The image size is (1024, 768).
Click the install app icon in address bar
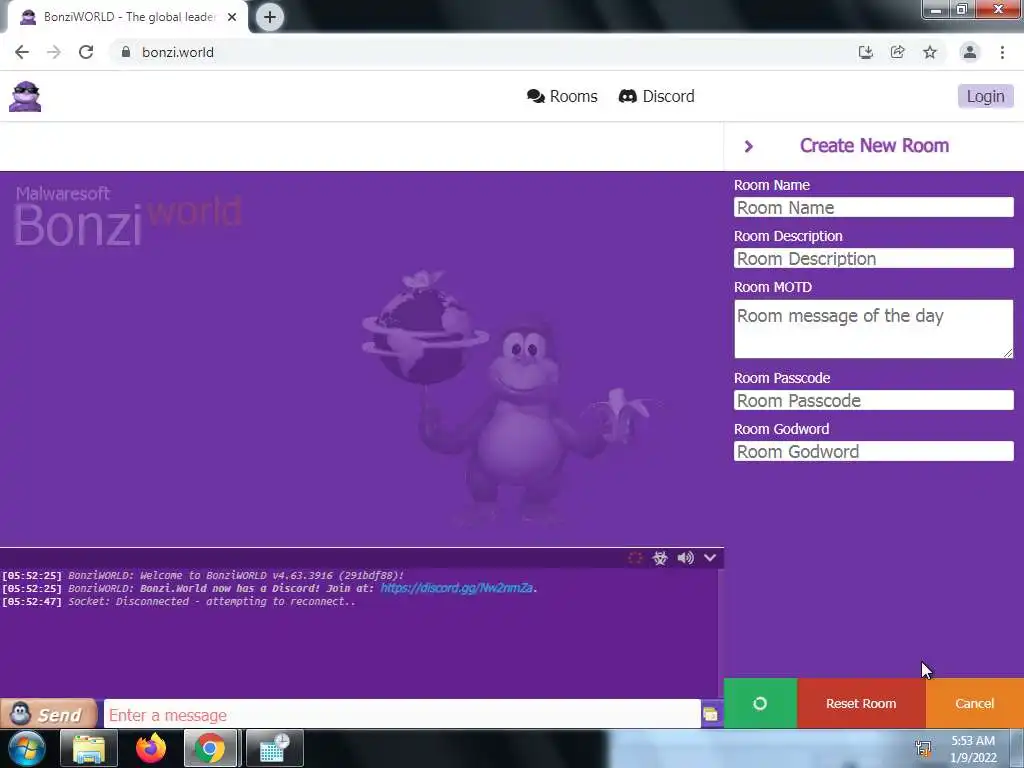click(866, 52)
